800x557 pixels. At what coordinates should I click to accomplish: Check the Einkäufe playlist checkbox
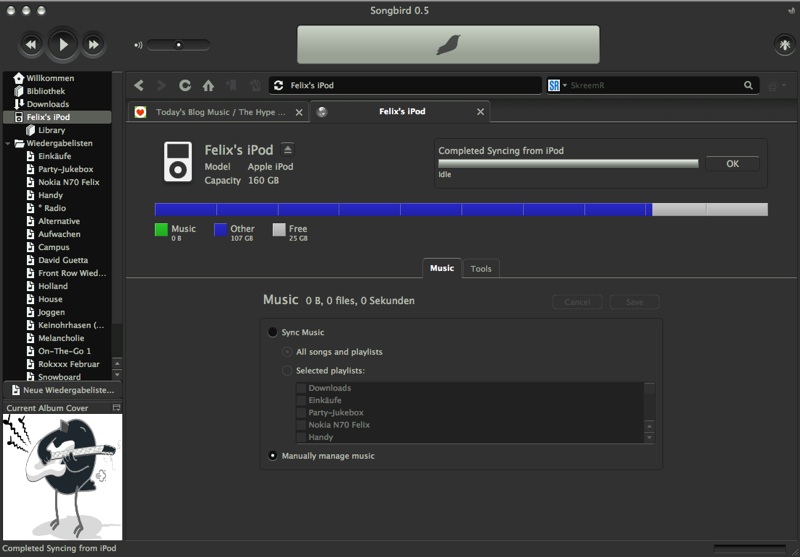coord(302,400)
